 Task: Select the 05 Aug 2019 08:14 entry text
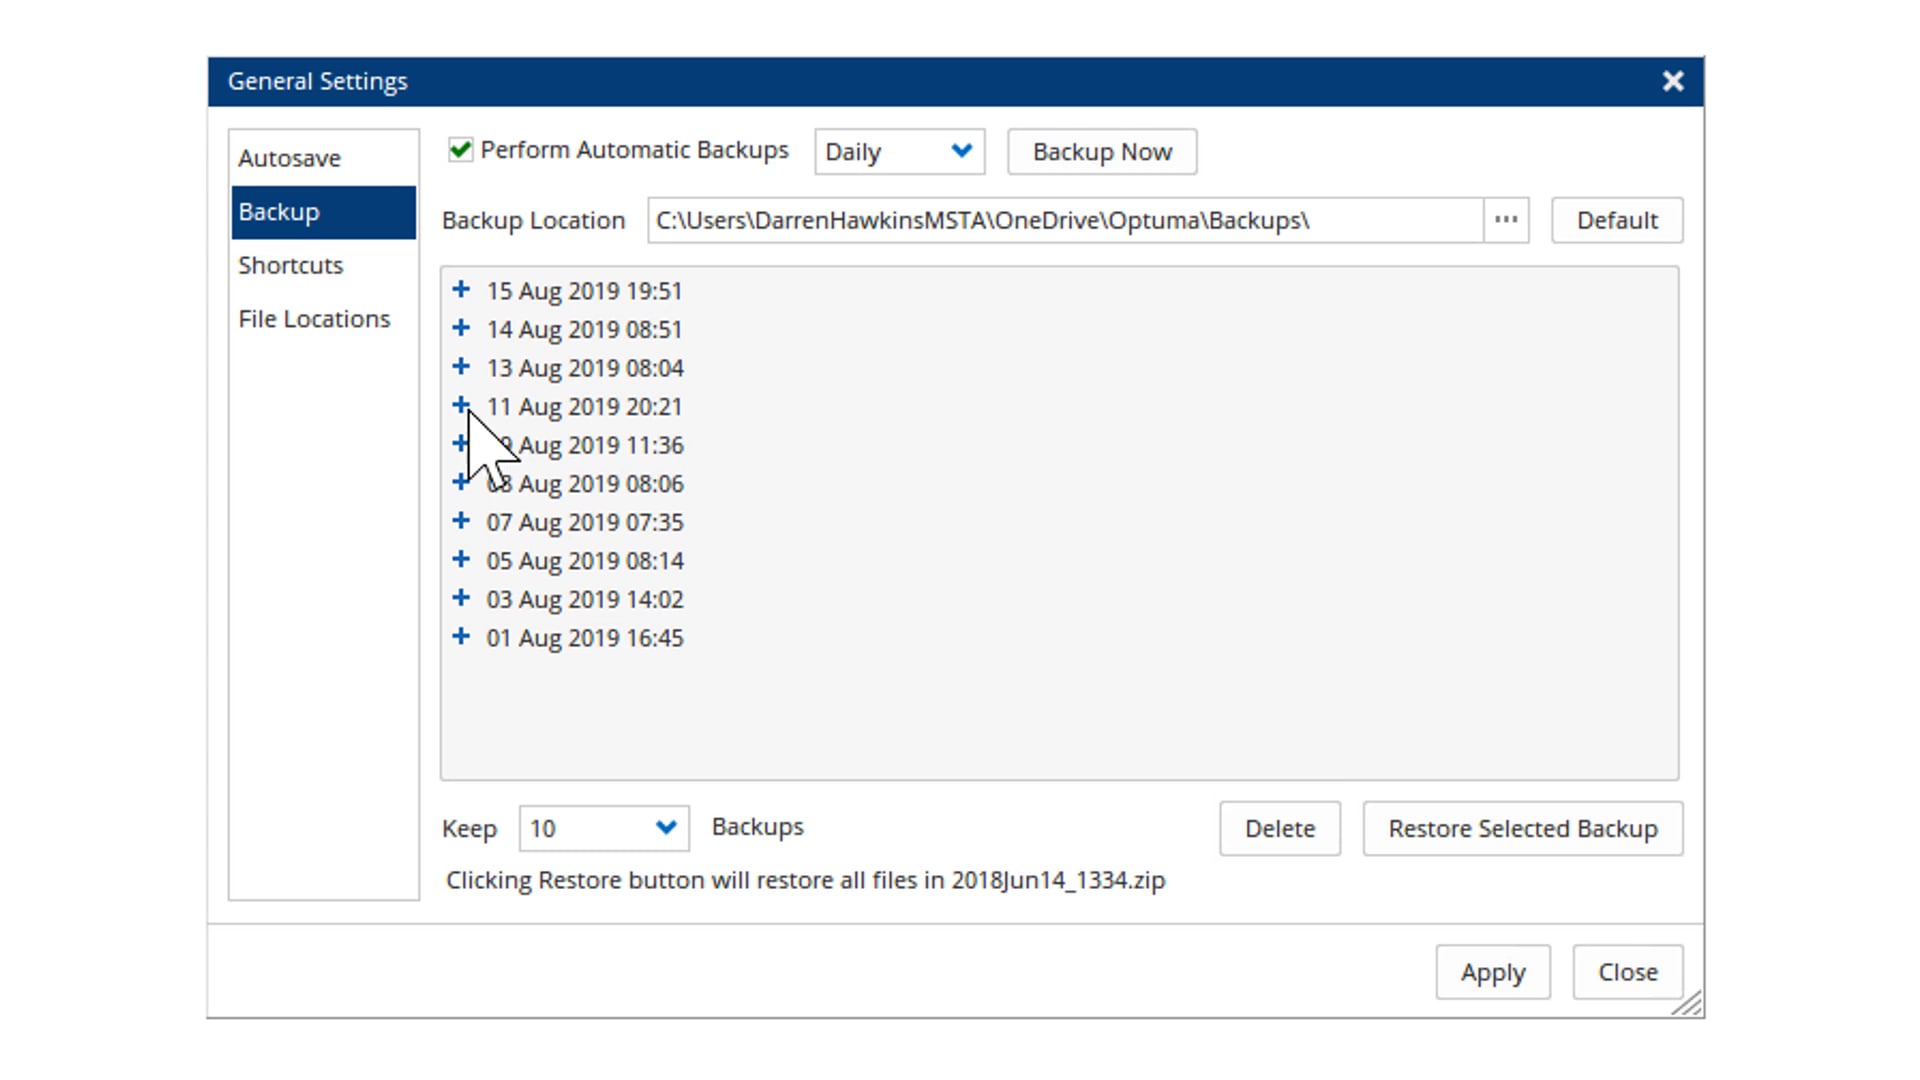pyautogui.click(x=585, y=561)
